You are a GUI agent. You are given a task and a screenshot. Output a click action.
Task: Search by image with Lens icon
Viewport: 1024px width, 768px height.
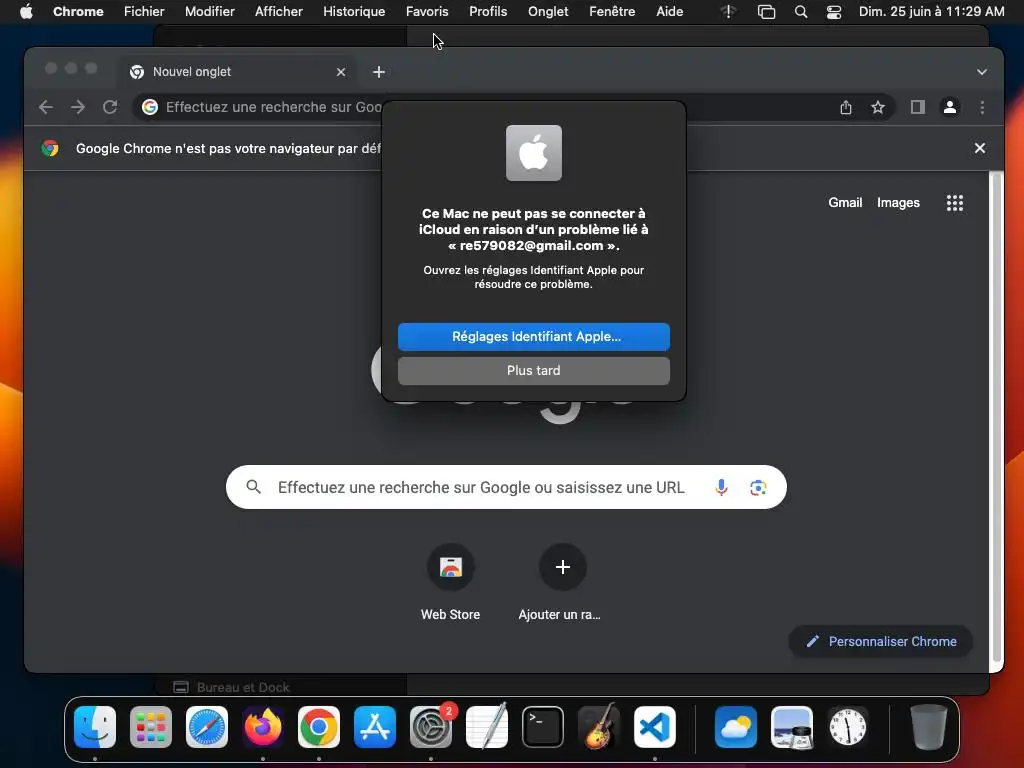[x=758, y=487]
